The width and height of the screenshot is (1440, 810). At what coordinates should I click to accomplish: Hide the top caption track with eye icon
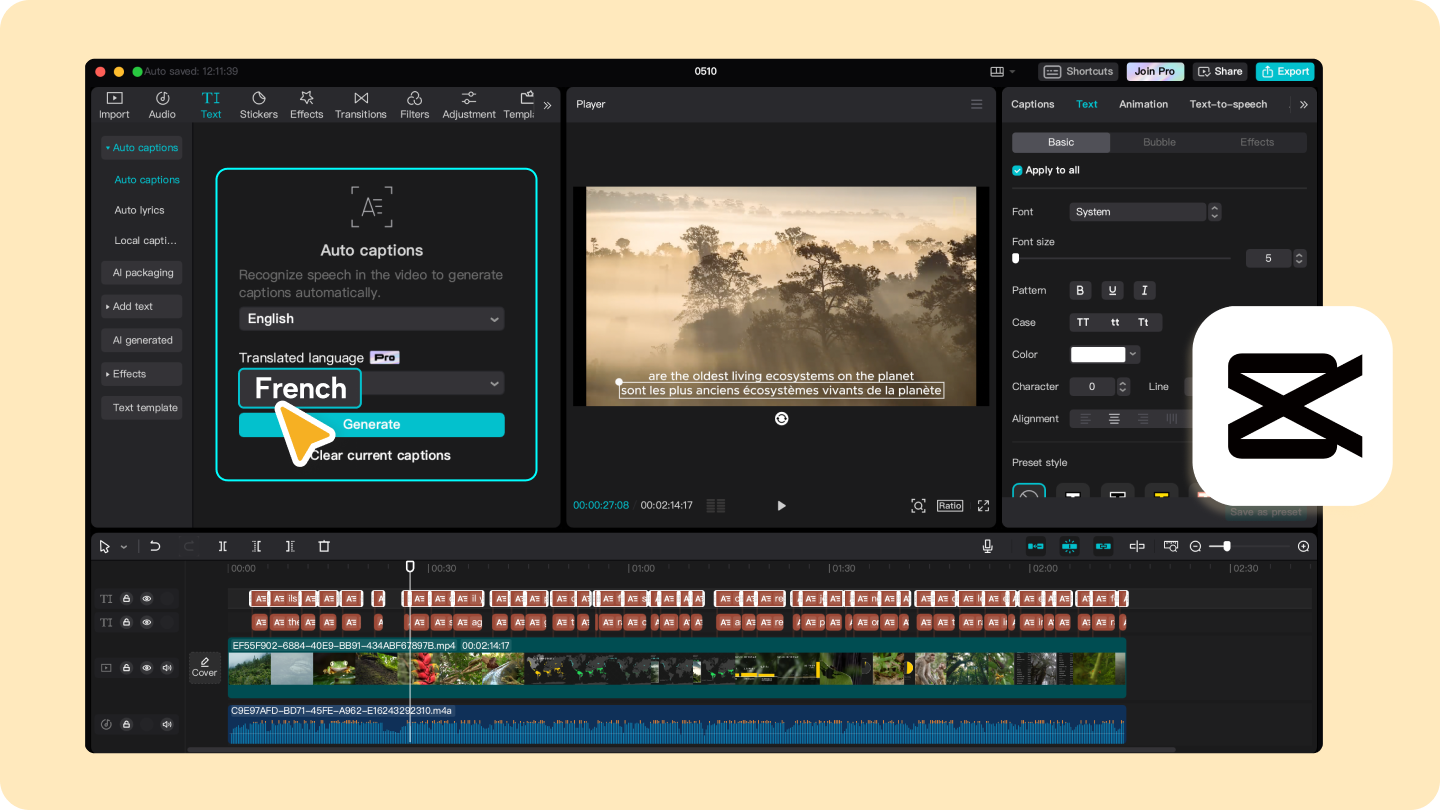[x=147, y=599]
